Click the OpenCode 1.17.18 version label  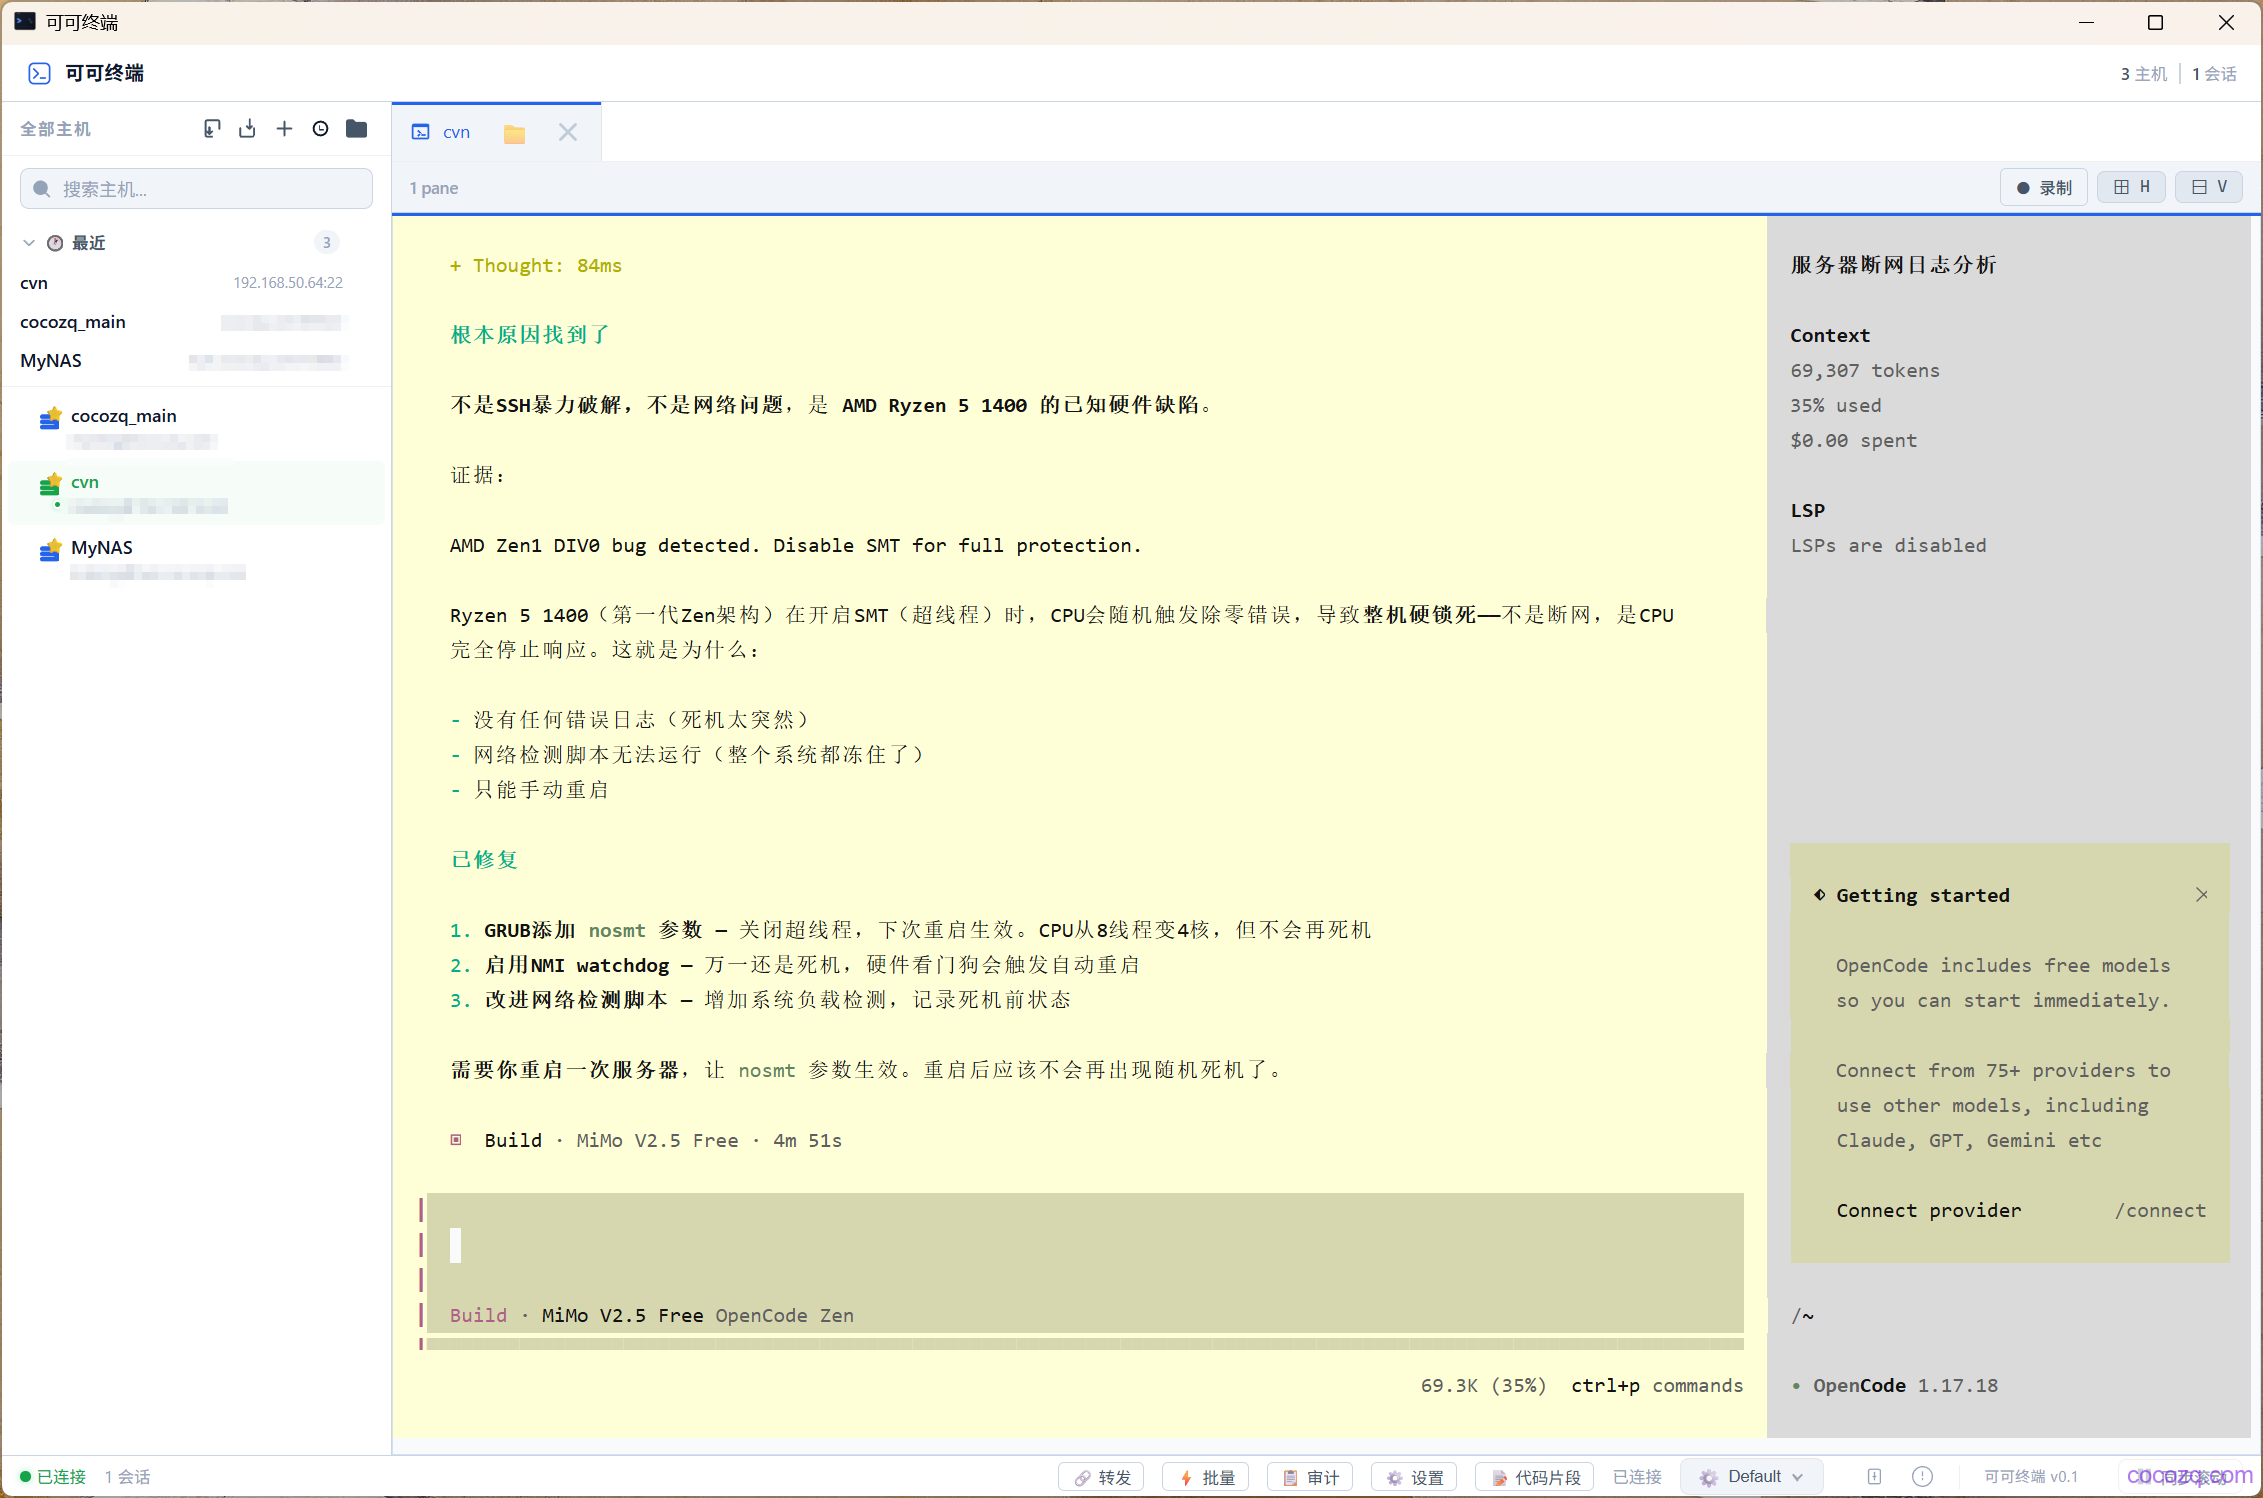pyautogui.click(x=1905, y=1386)
